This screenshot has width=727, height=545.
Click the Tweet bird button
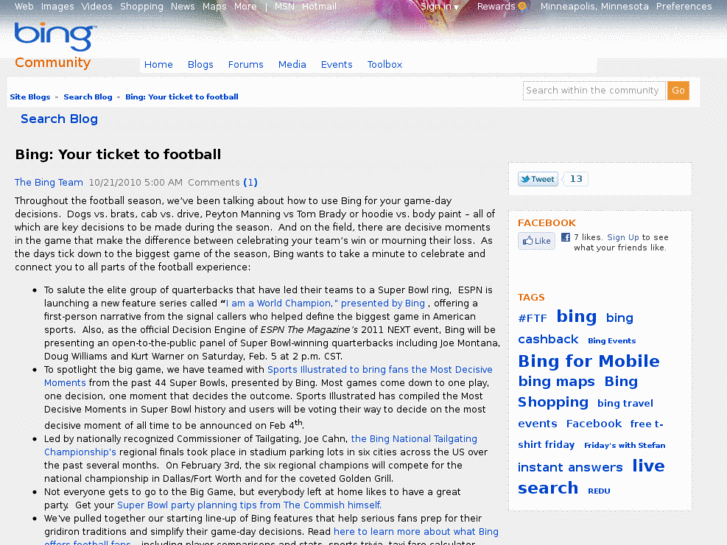(538, 179)
